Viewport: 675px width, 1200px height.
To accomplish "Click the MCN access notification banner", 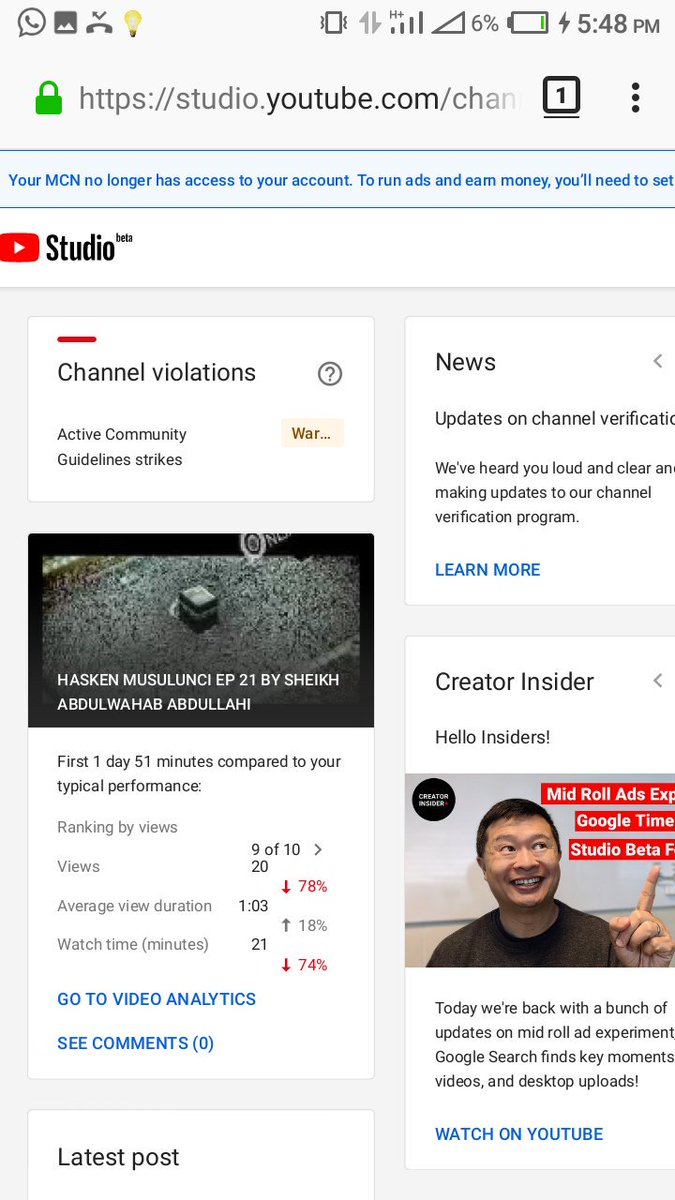I will (x=337, y=180).
